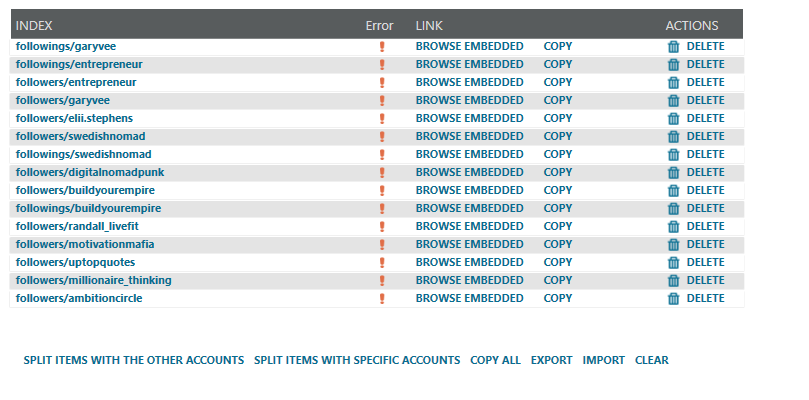Select Delete text for followers/digitalnomadpunk row
This screenshot has height=400, width=809.
point(705,172)
